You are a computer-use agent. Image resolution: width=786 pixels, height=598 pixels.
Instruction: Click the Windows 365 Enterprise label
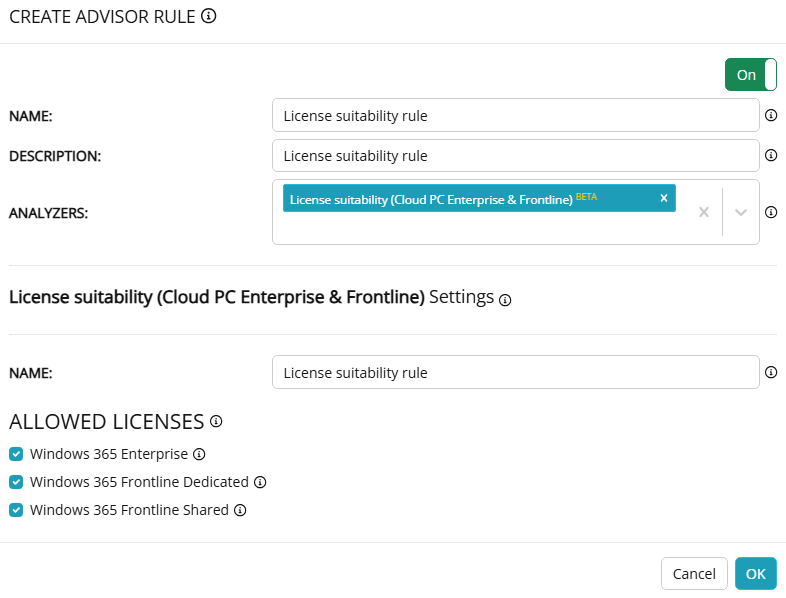(109, 454)
